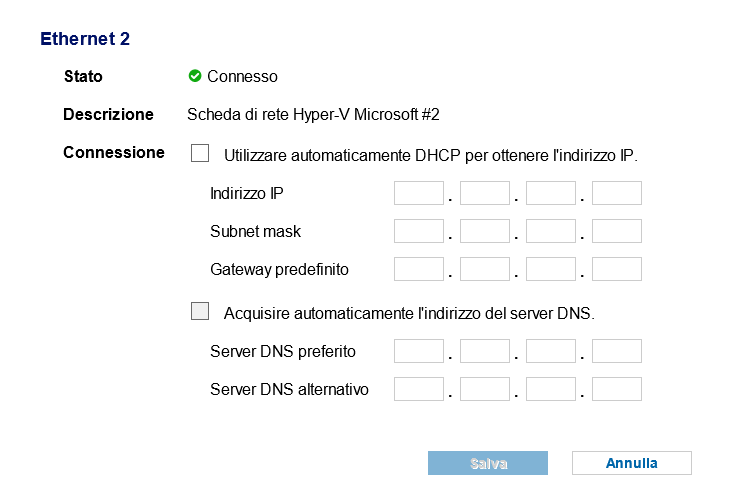This screenshot has width=732, height=499.
Task: Select fourth Gateway predefinito octet field
Action: 617,269
